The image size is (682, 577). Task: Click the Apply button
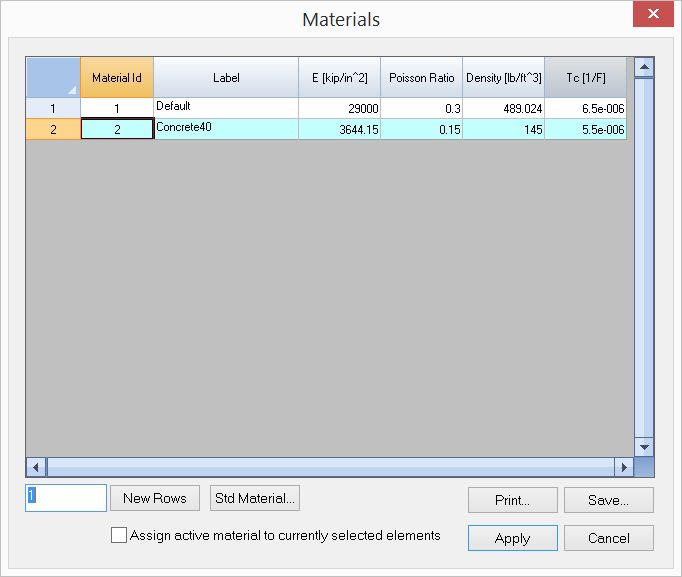tap(513, 538)
